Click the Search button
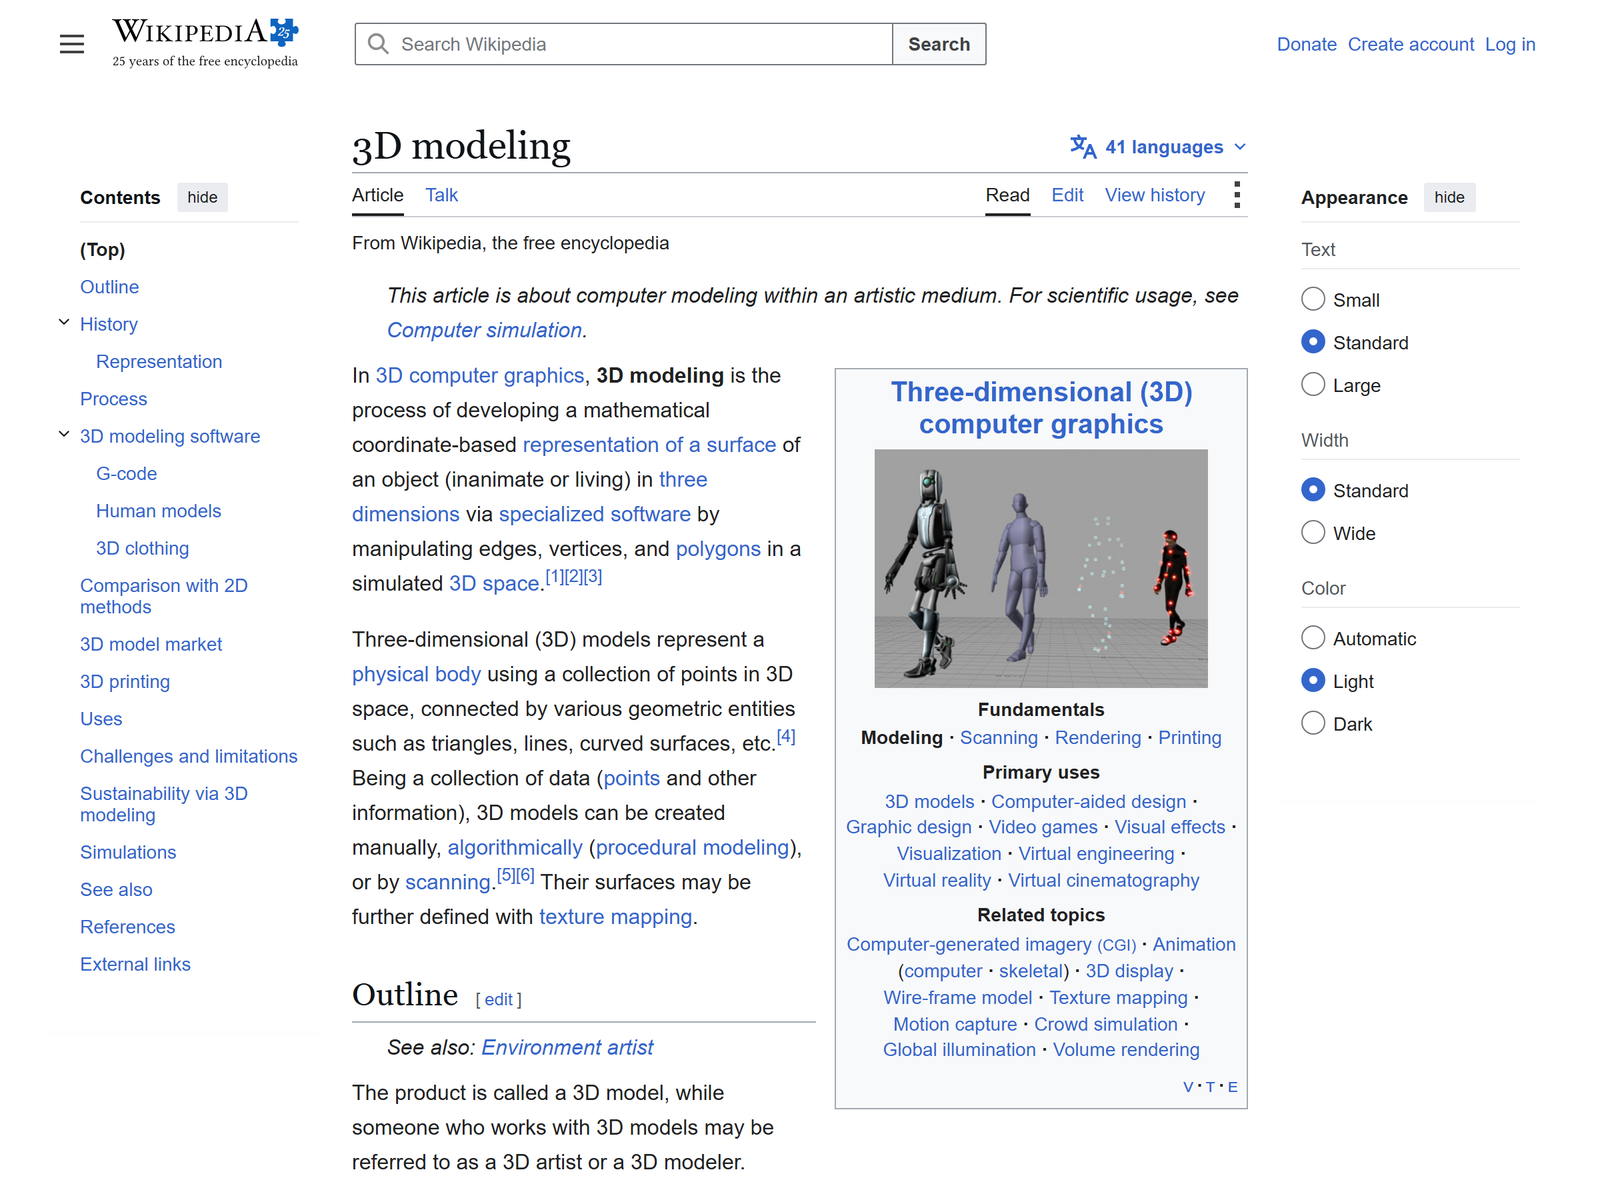Viewport: 1600px width, 1200px height. tap(939, 44)
